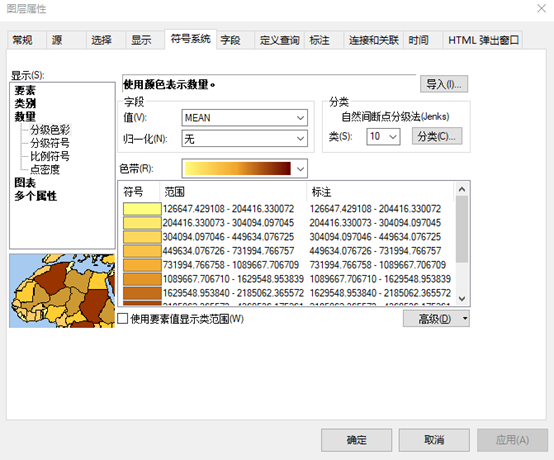
Task: Click the class list scroll up arrow
Action: 461,189
